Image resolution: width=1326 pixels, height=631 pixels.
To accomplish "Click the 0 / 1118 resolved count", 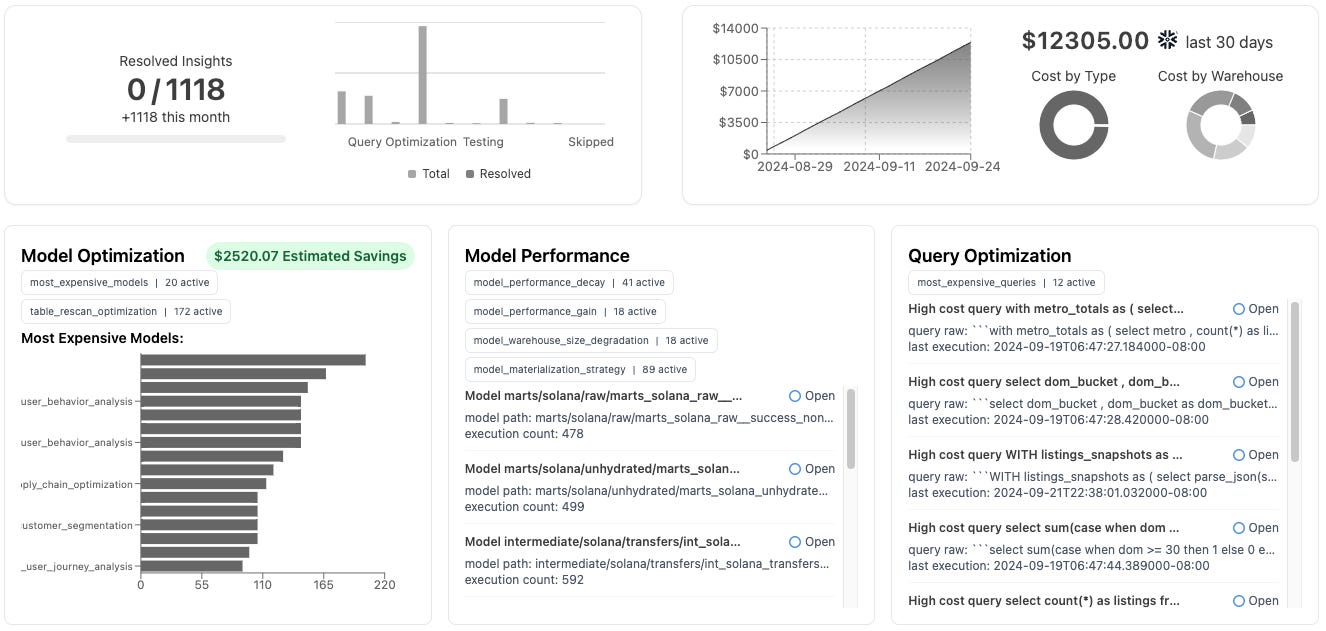I will (175, 90).
